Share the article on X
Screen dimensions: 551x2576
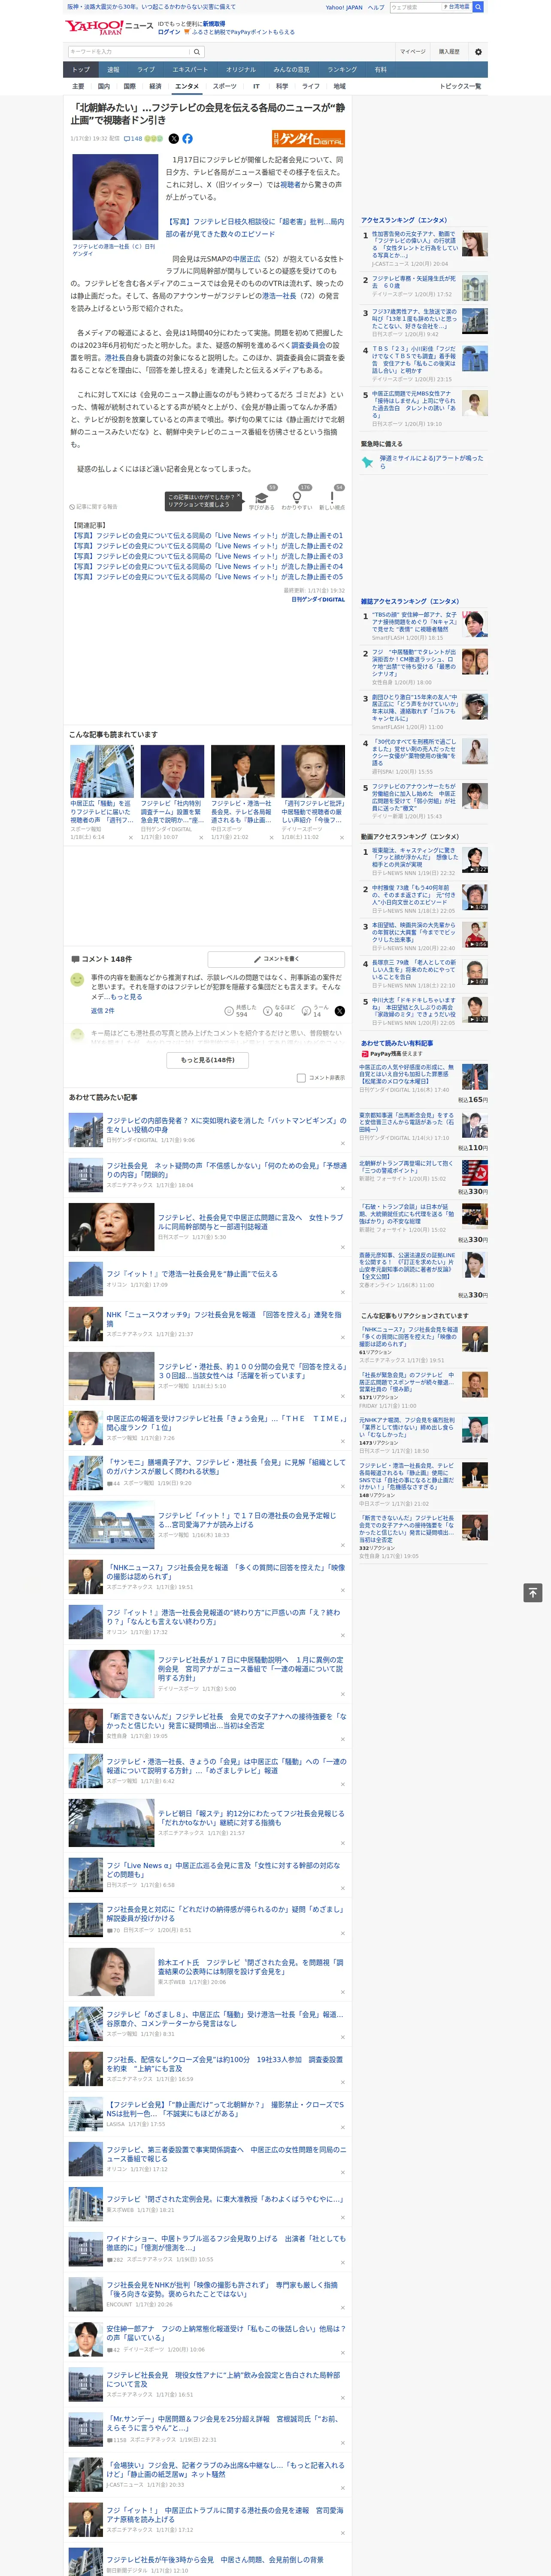point(174,139)
